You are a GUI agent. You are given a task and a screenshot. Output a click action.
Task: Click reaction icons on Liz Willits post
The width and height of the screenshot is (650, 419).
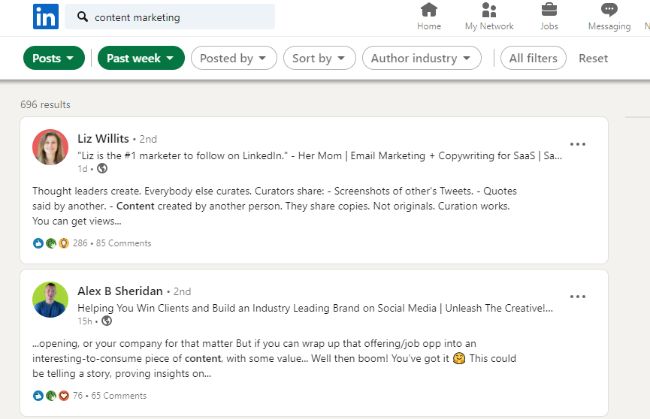click(51, 243)
